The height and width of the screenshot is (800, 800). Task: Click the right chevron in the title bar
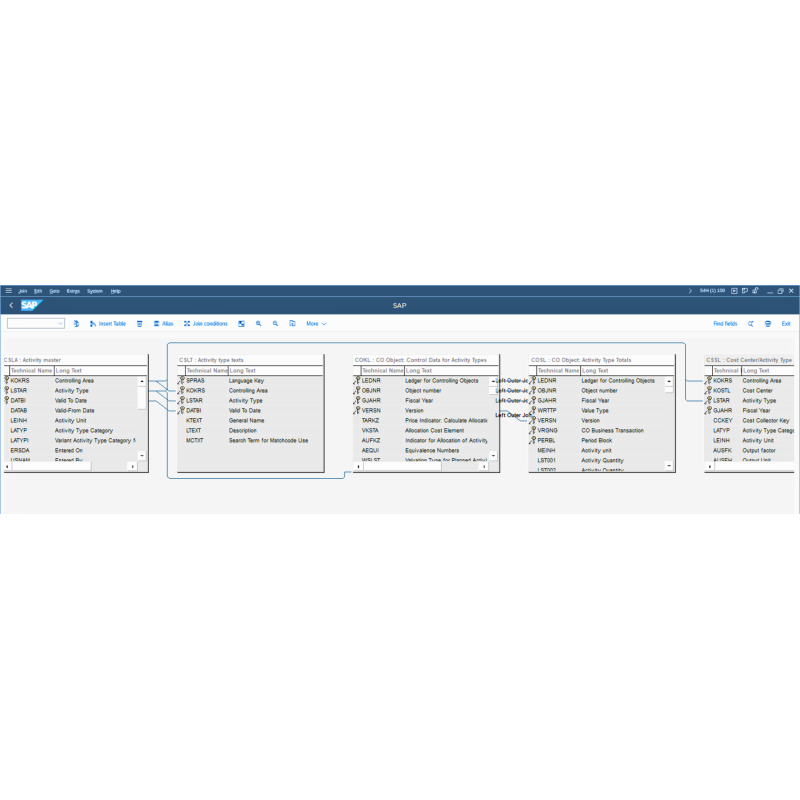(x=690, y=291)
